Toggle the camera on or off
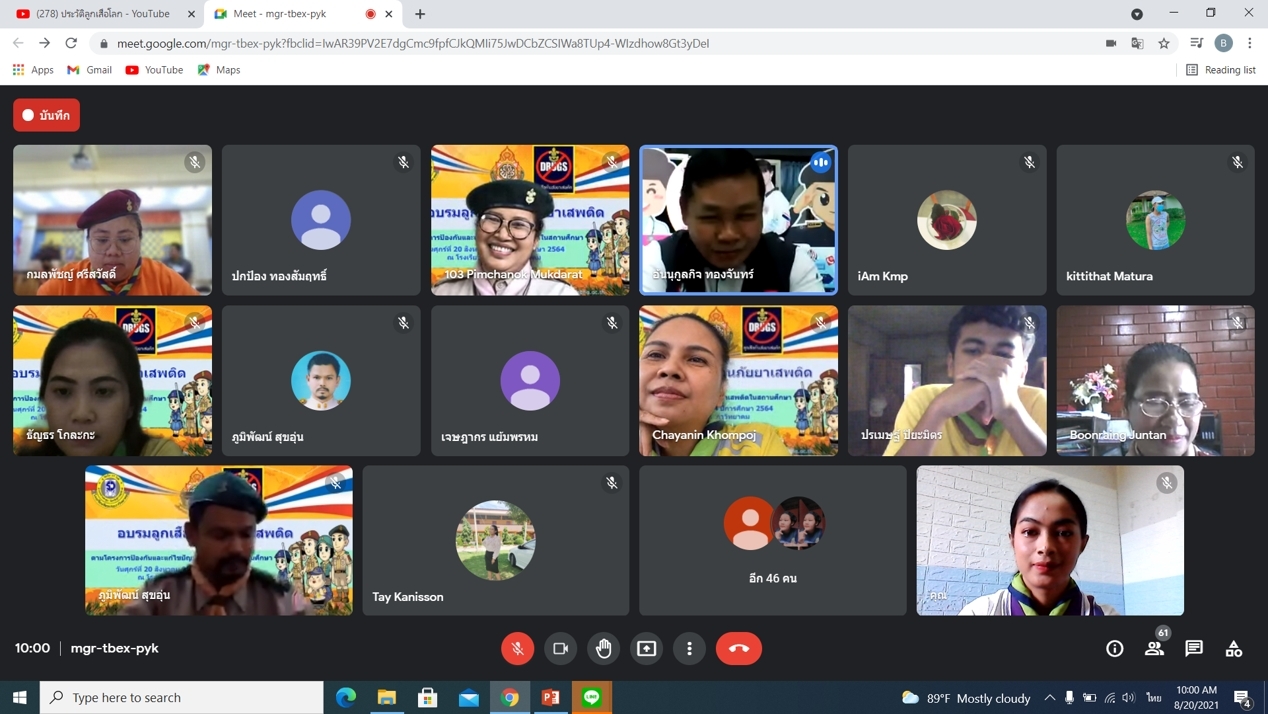1268x714 pixels. pyautogui.click(x=561, y=649)
